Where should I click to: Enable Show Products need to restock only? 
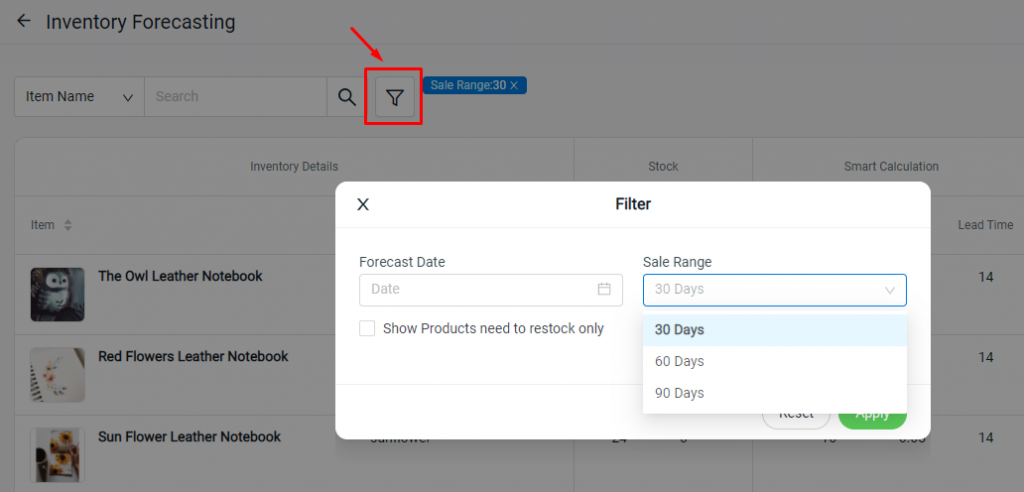tap(367, 328)
